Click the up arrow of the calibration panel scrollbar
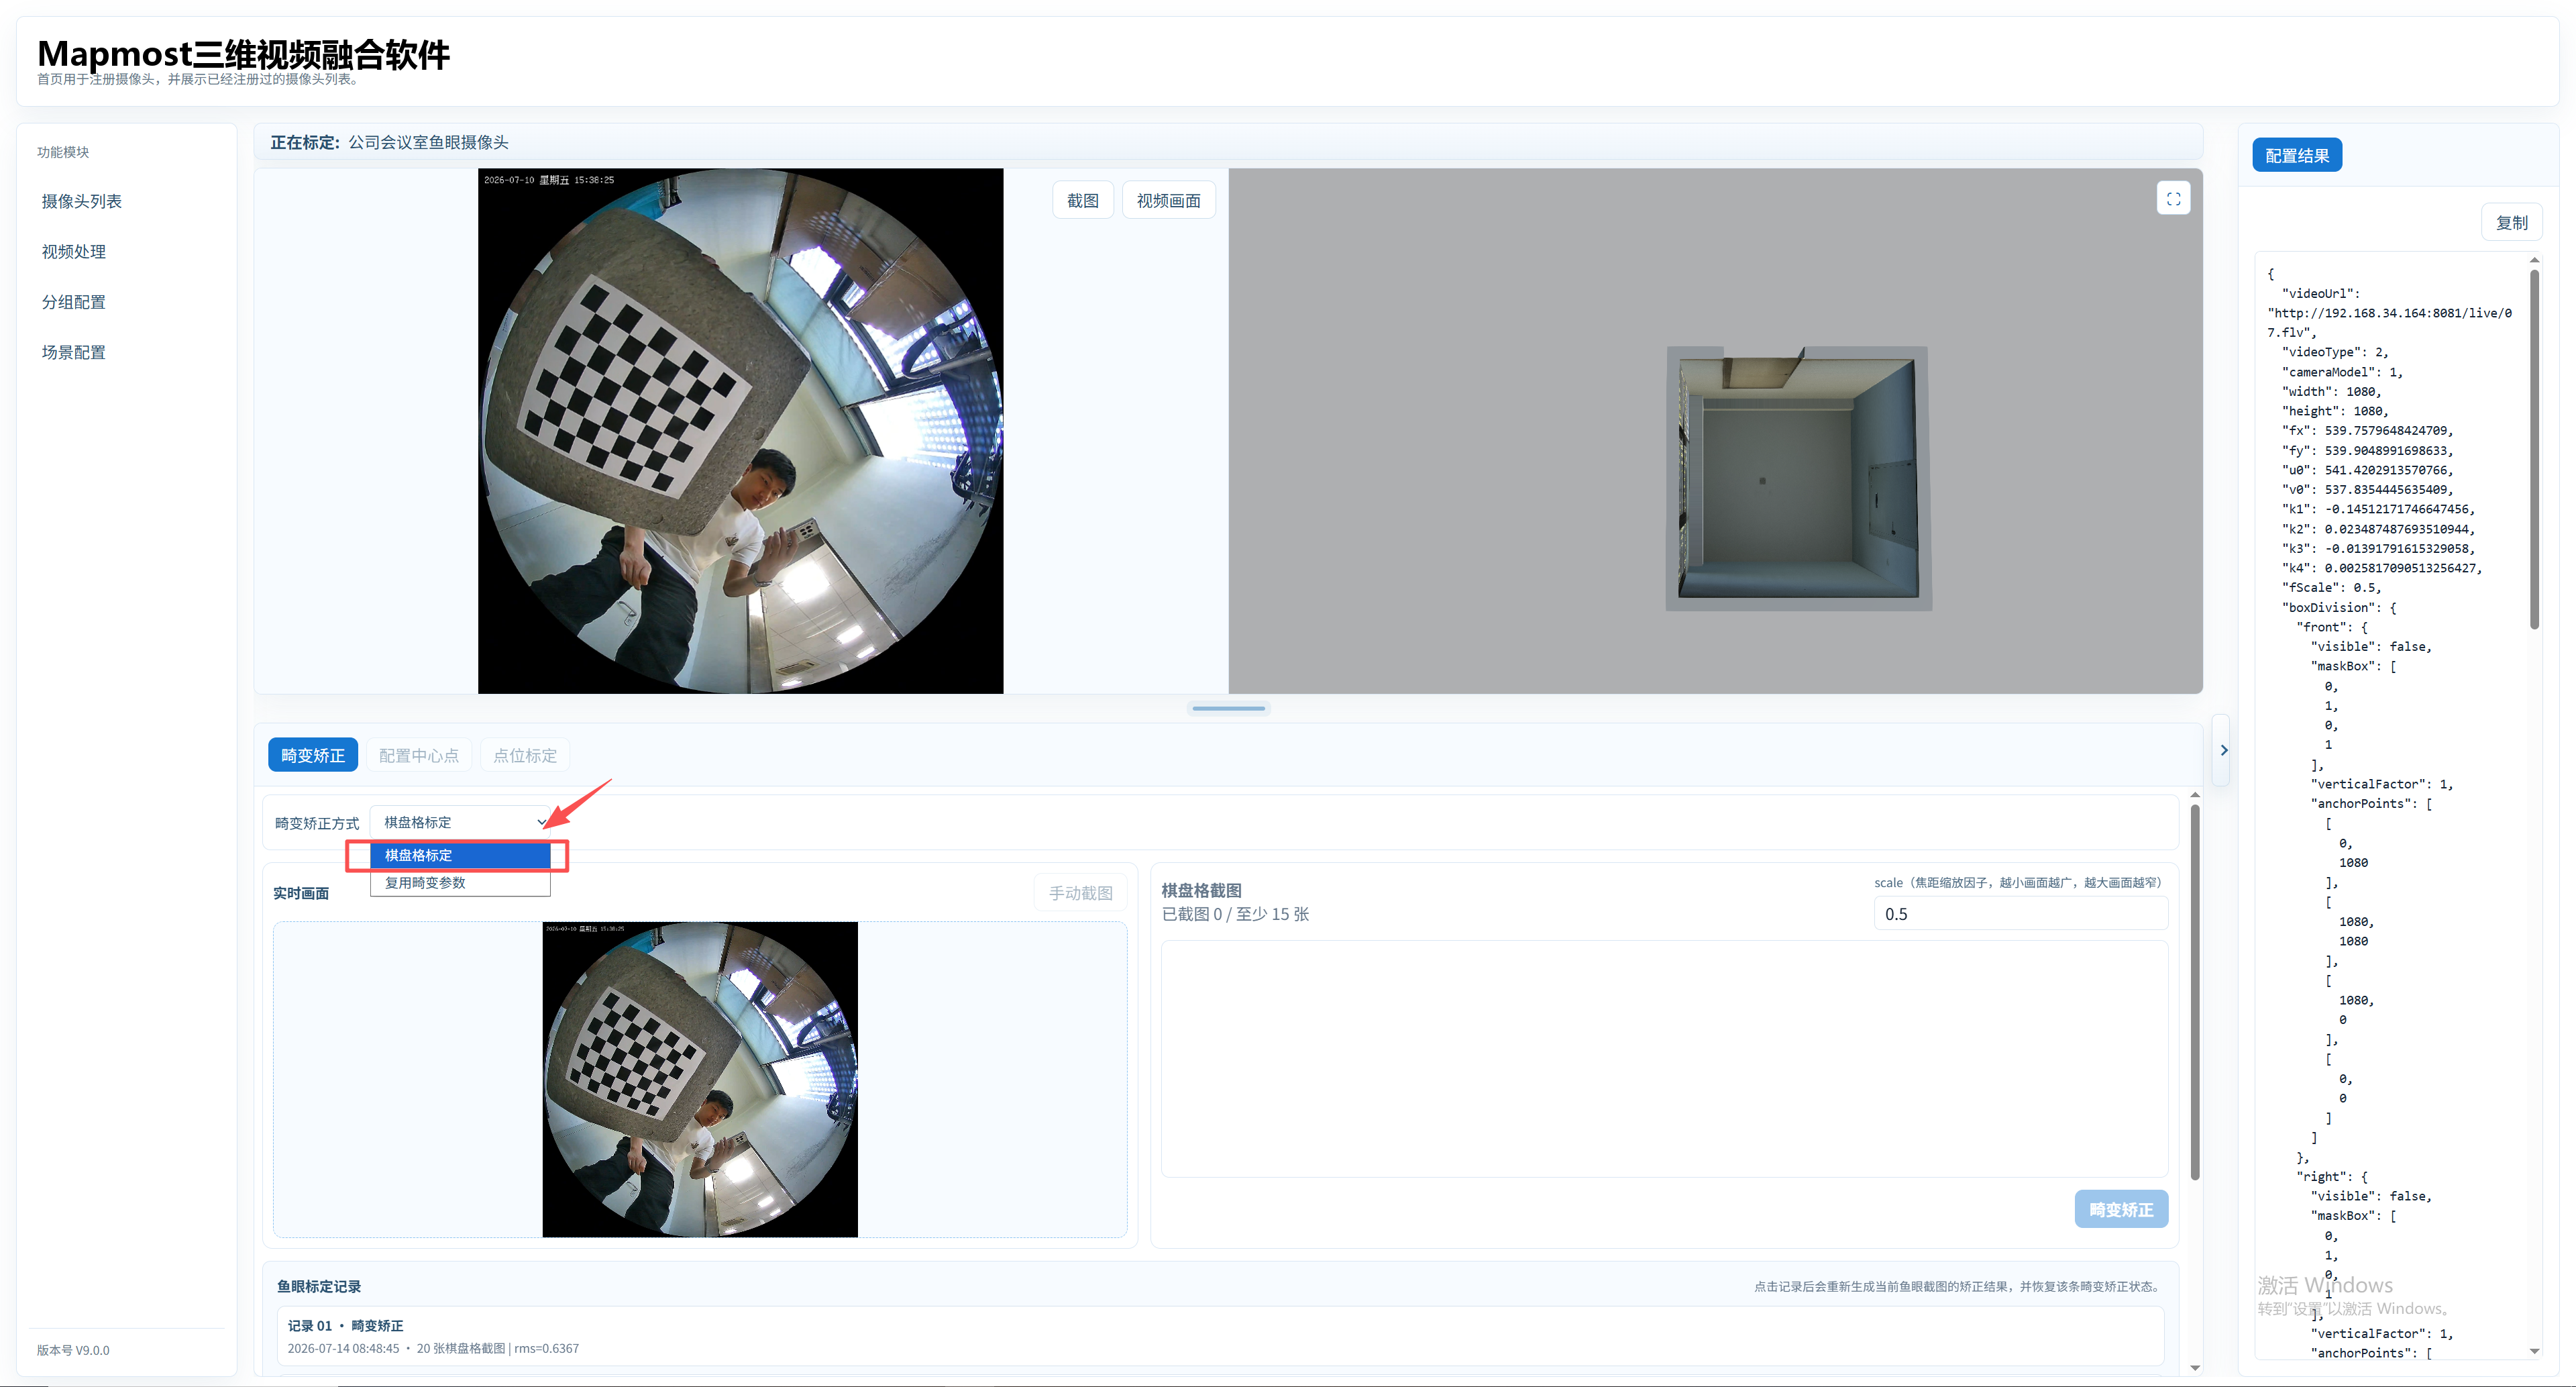Image resolution: width=2576 pixels, height=1387 pixels. point(2194,795)
